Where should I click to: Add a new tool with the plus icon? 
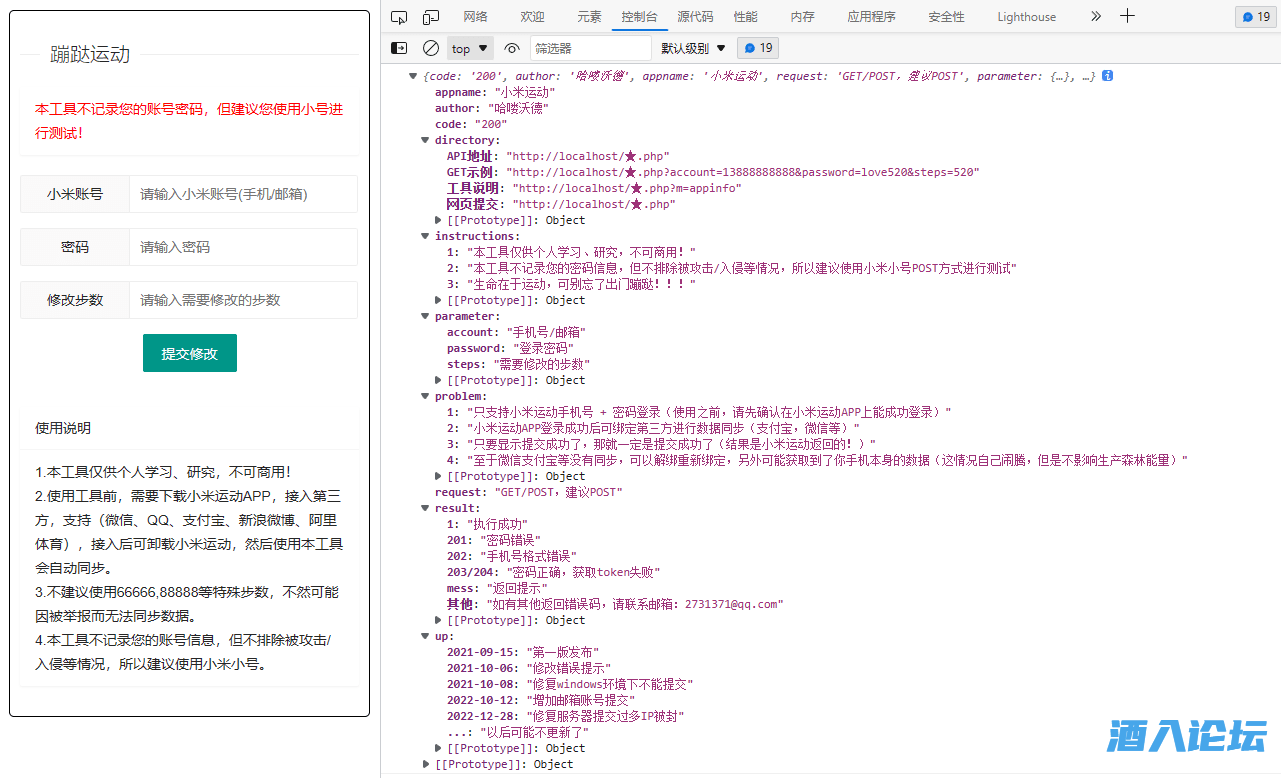(1127, 16)
